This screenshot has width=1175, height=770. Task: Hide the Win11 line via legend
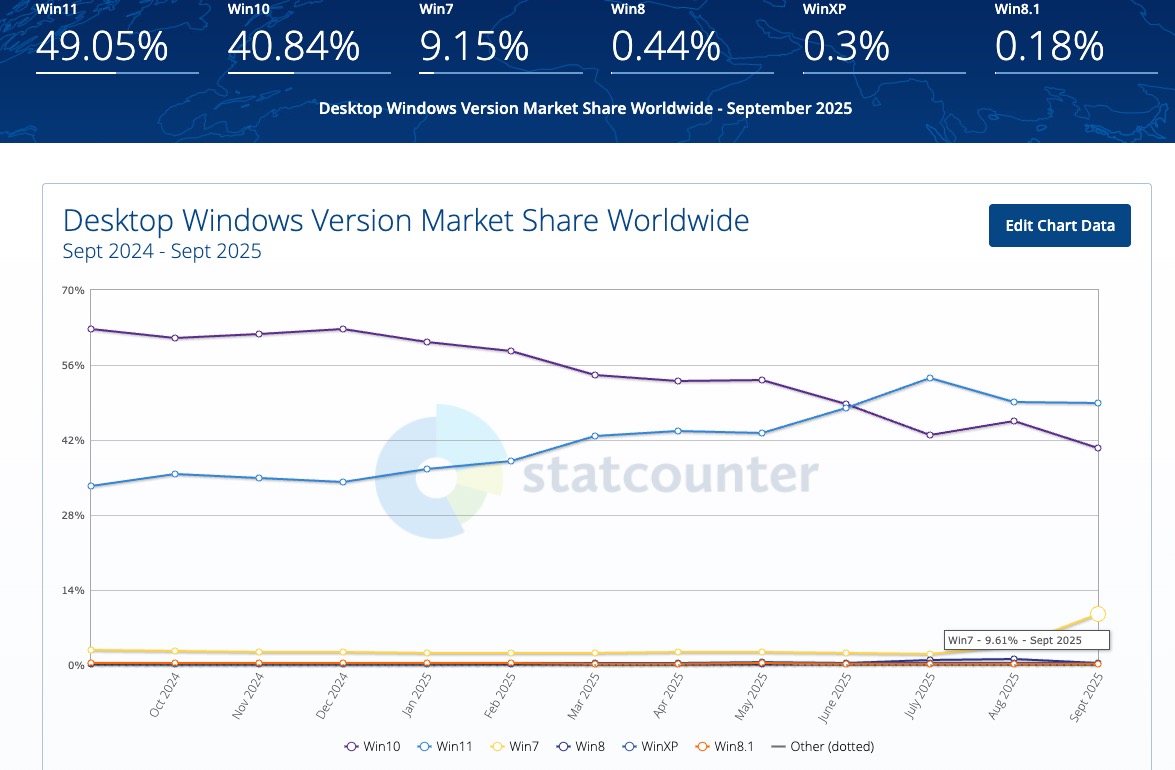pos(445,746)
